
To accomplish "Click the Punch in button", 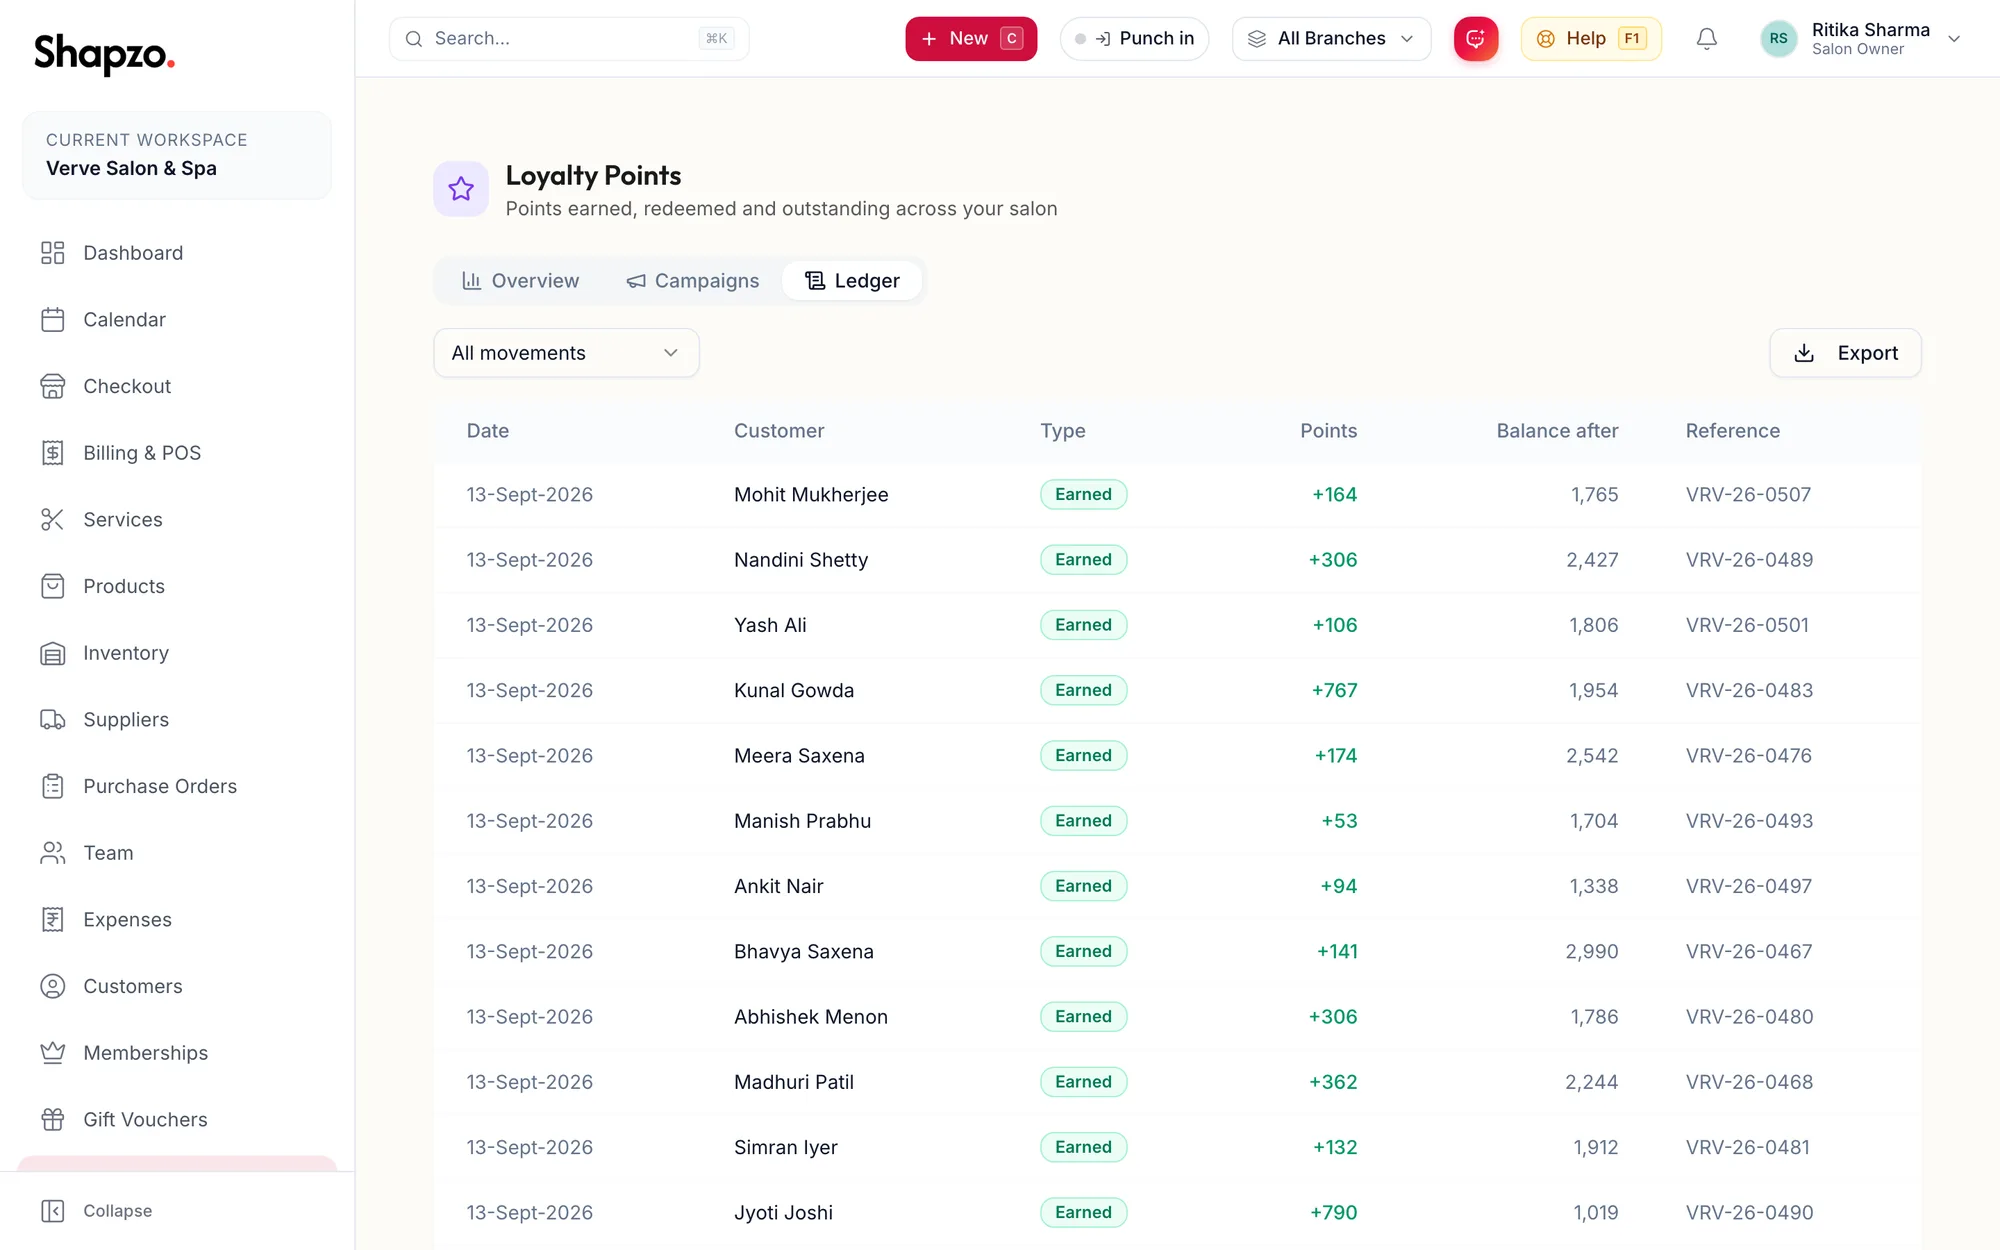I will pyautogui.click(x=1134, y=39).
